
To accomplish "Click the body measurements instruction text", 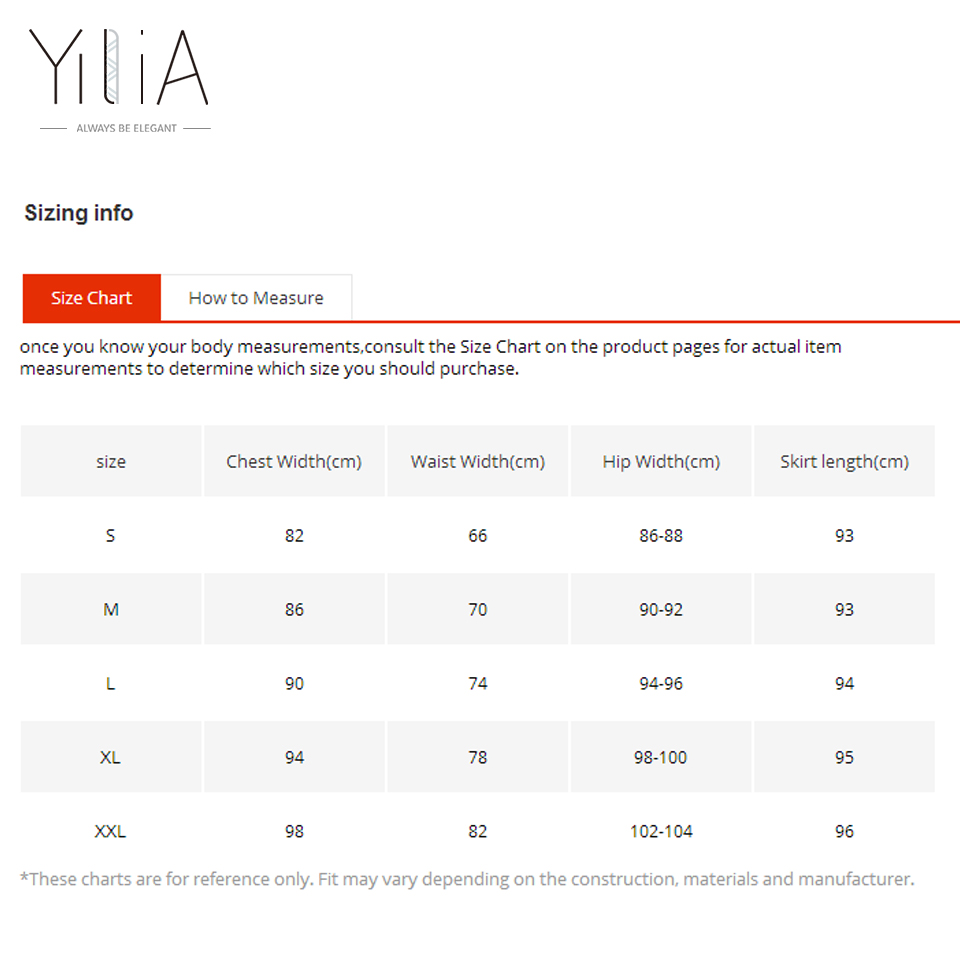I will 430,357.
